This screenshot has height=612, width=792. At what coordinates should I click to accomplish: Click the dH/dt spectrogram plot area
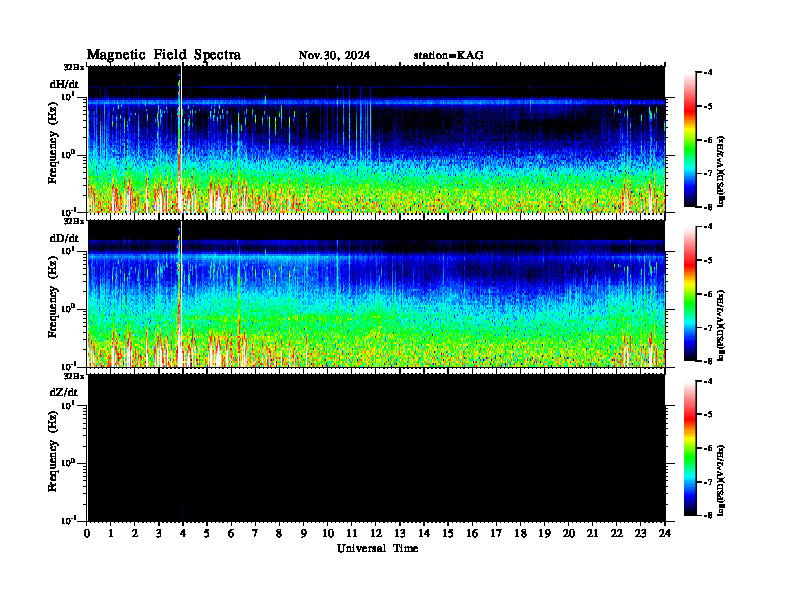click(x=376, y=139)
